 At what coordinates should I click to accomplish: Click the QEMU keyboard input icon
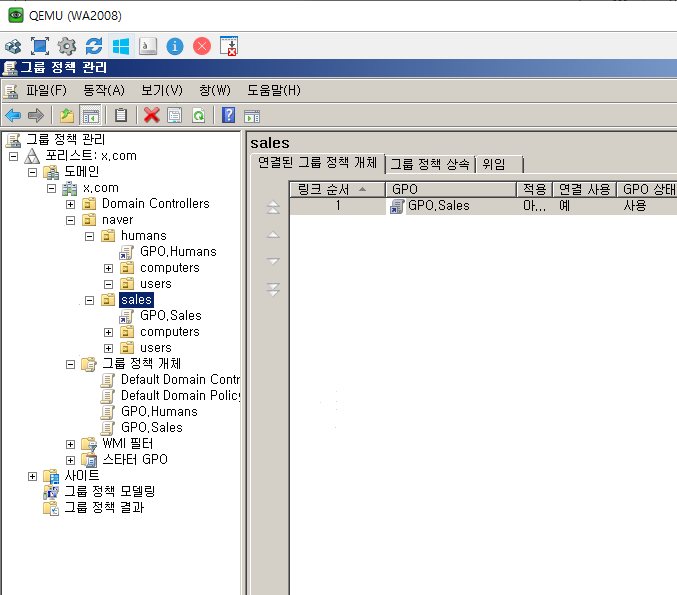click(x=148, y=46)
